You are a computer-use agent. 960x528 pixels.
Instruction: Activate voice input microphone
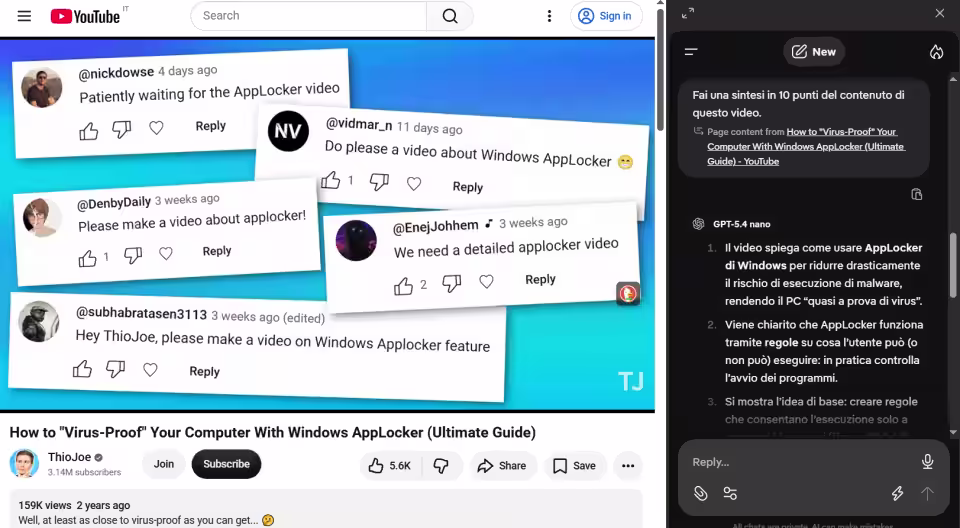(x=928, y=462)
